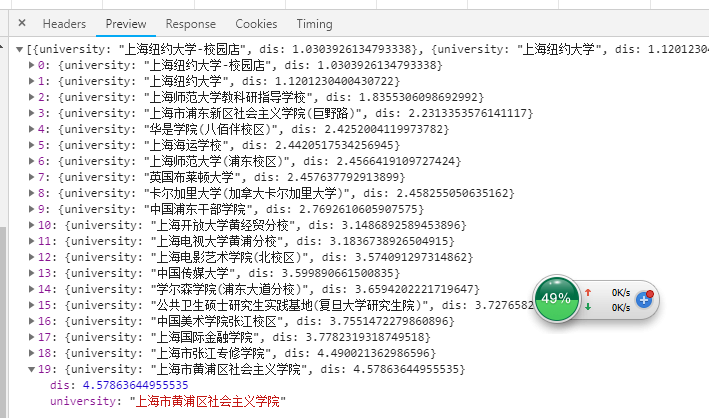
Task: Click the 49% memory usage ball
Action: (556, 299)
